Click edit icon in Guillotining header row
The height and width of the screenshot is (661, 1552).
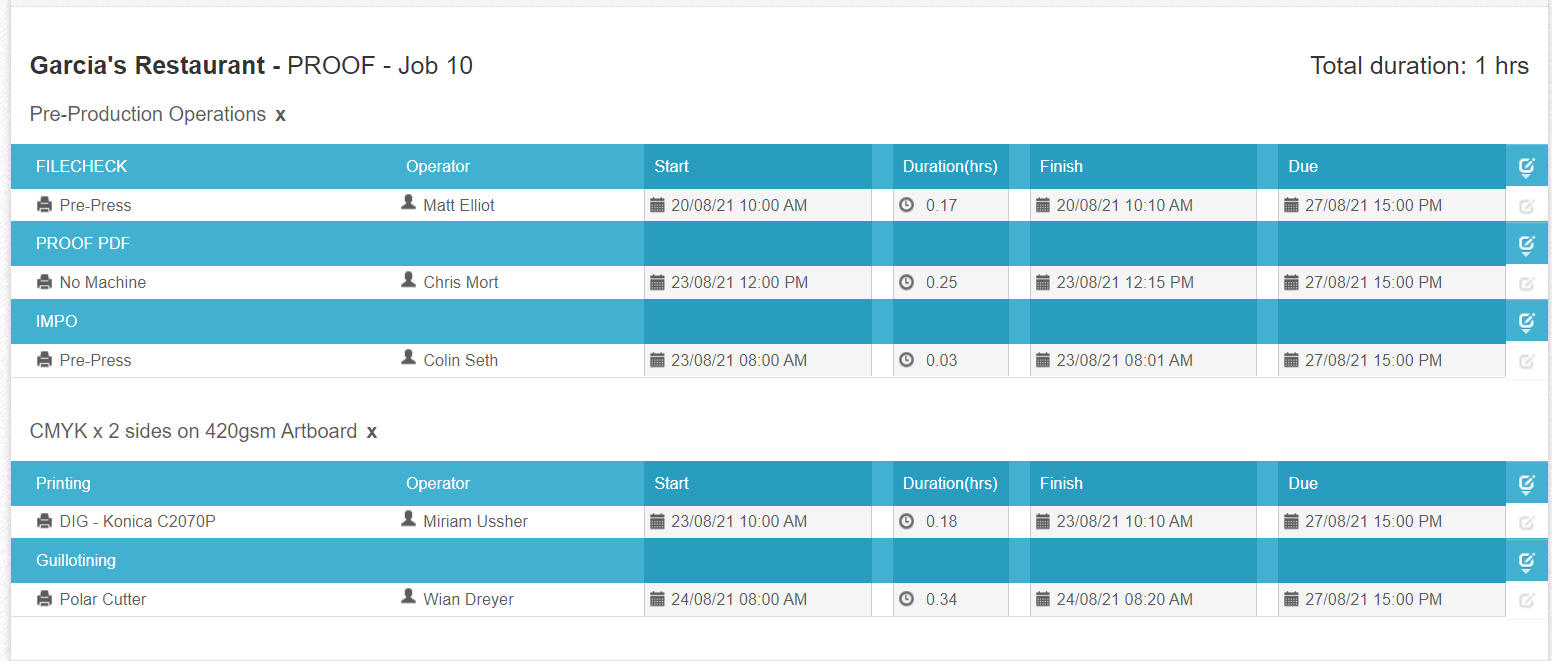tap(1526, 561)
